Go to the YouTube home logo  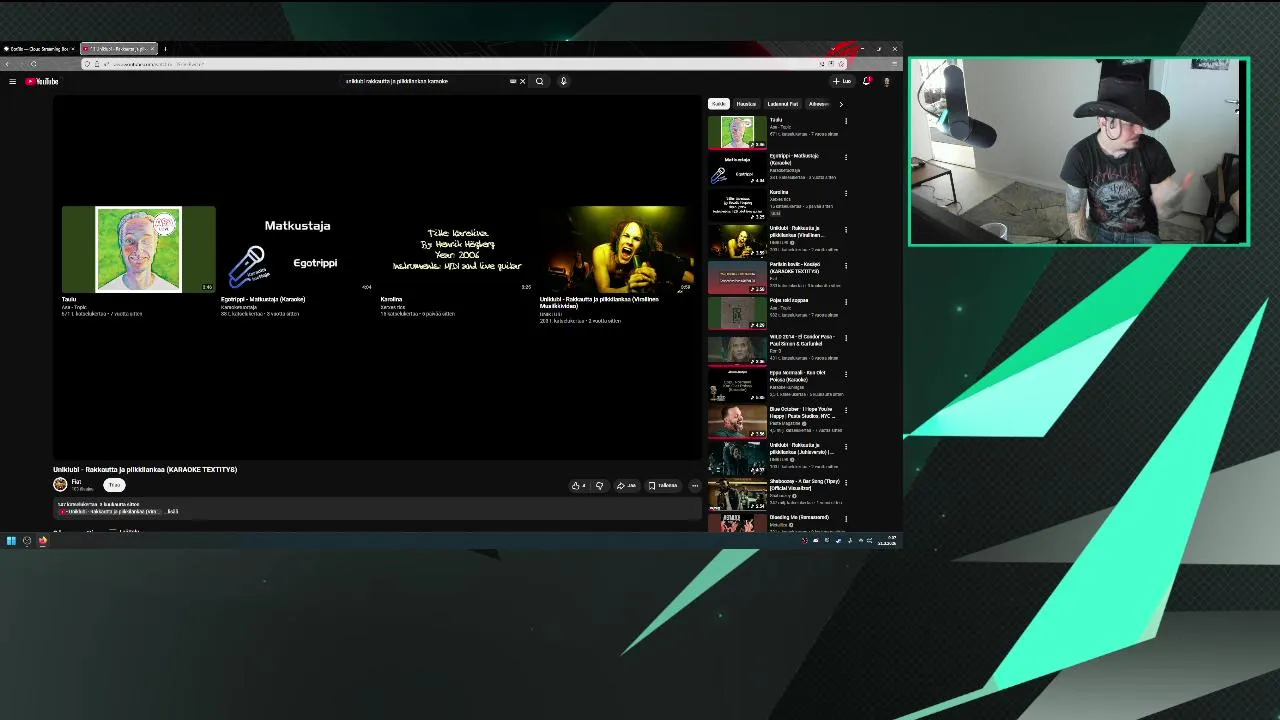(42, 81)
